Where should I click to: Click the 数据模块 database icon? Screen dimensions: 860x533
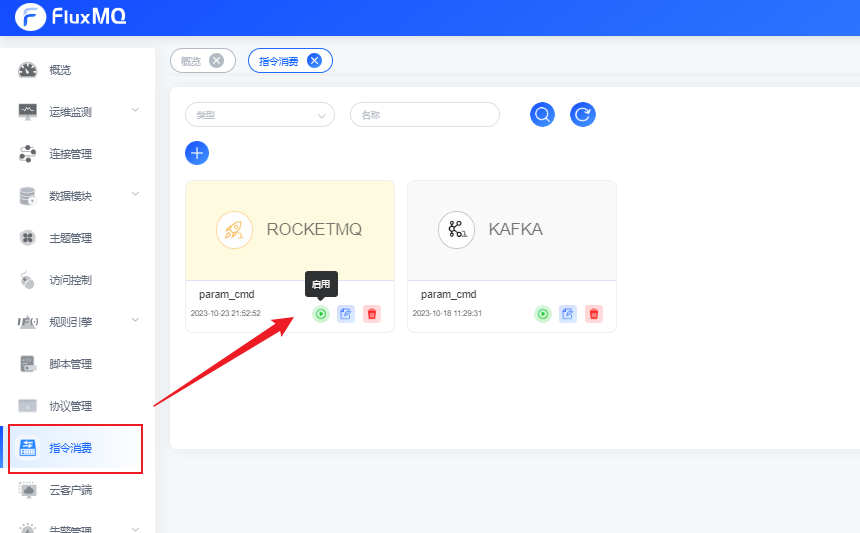tap(27, 196)
